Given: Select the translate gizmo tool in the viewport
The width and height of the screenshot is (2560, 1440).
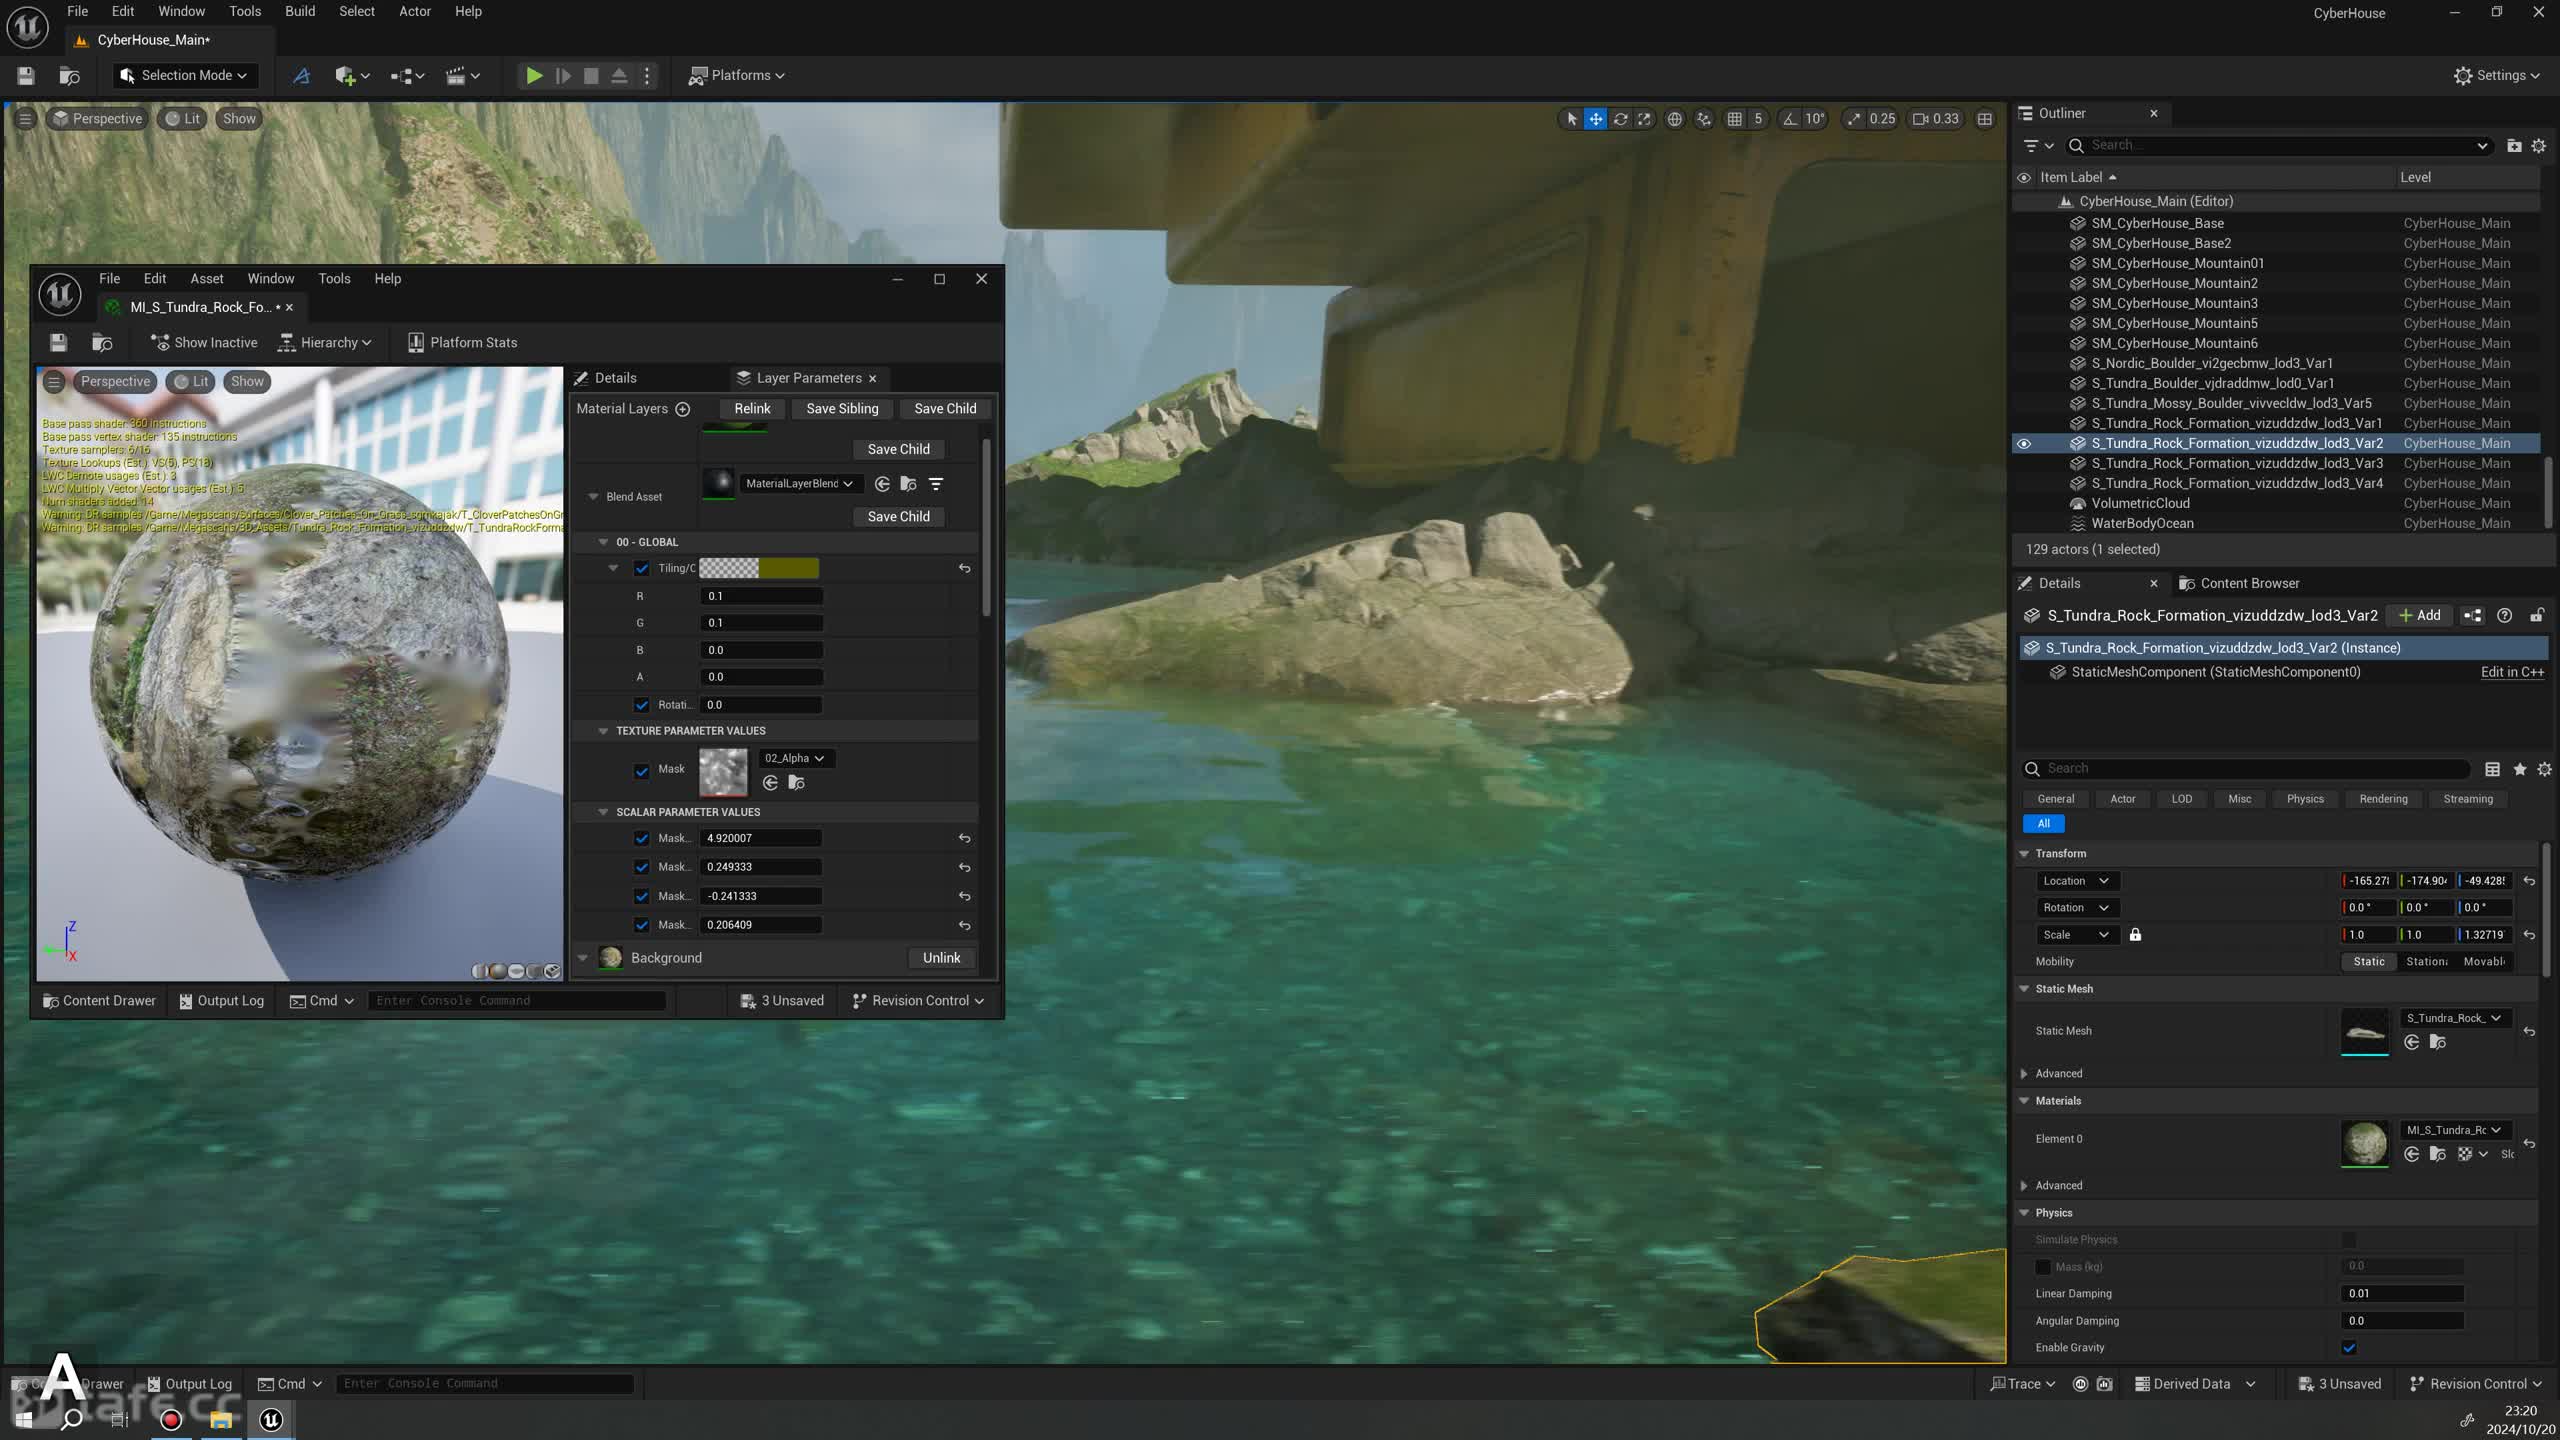Looking at the screenshot, I should click(x=1596, y=118).
